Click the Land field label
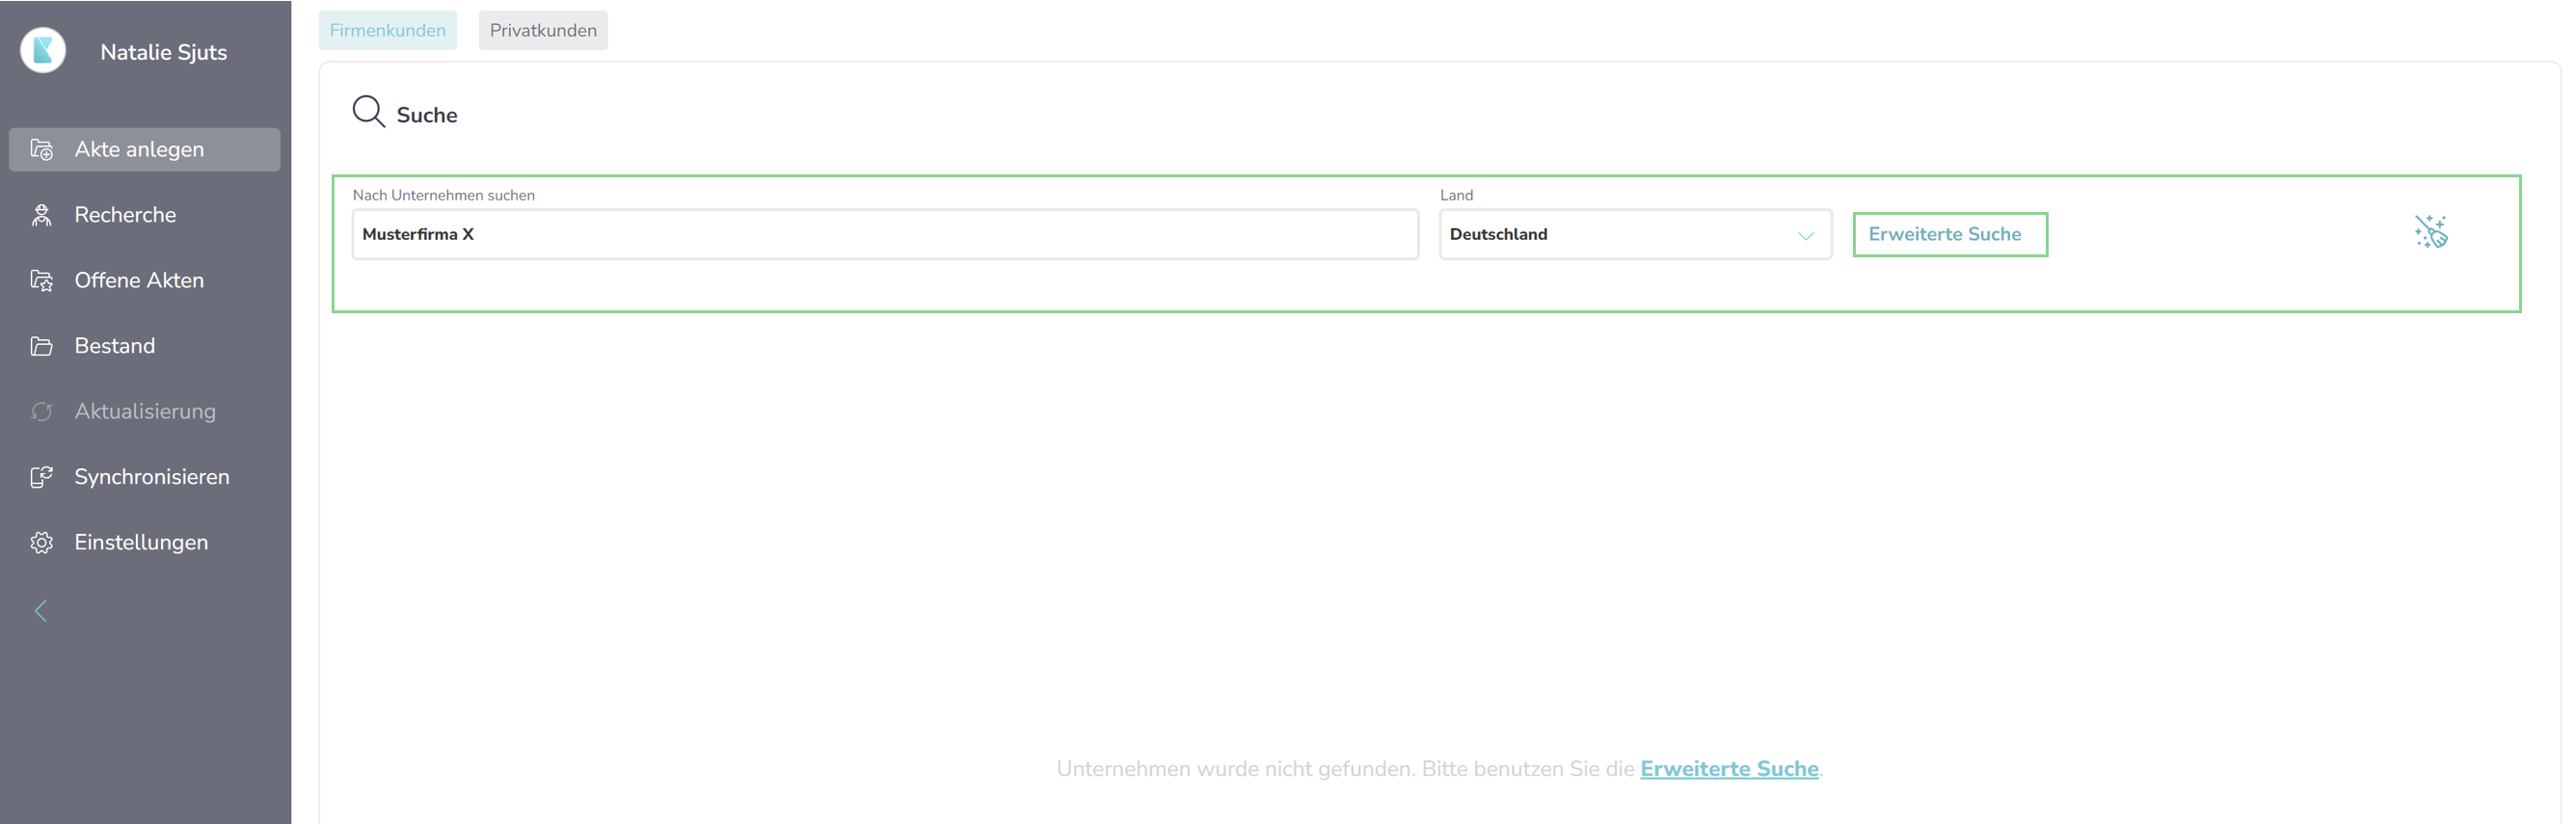This screenshot has height=824, width=2576. click(1456, 195)
